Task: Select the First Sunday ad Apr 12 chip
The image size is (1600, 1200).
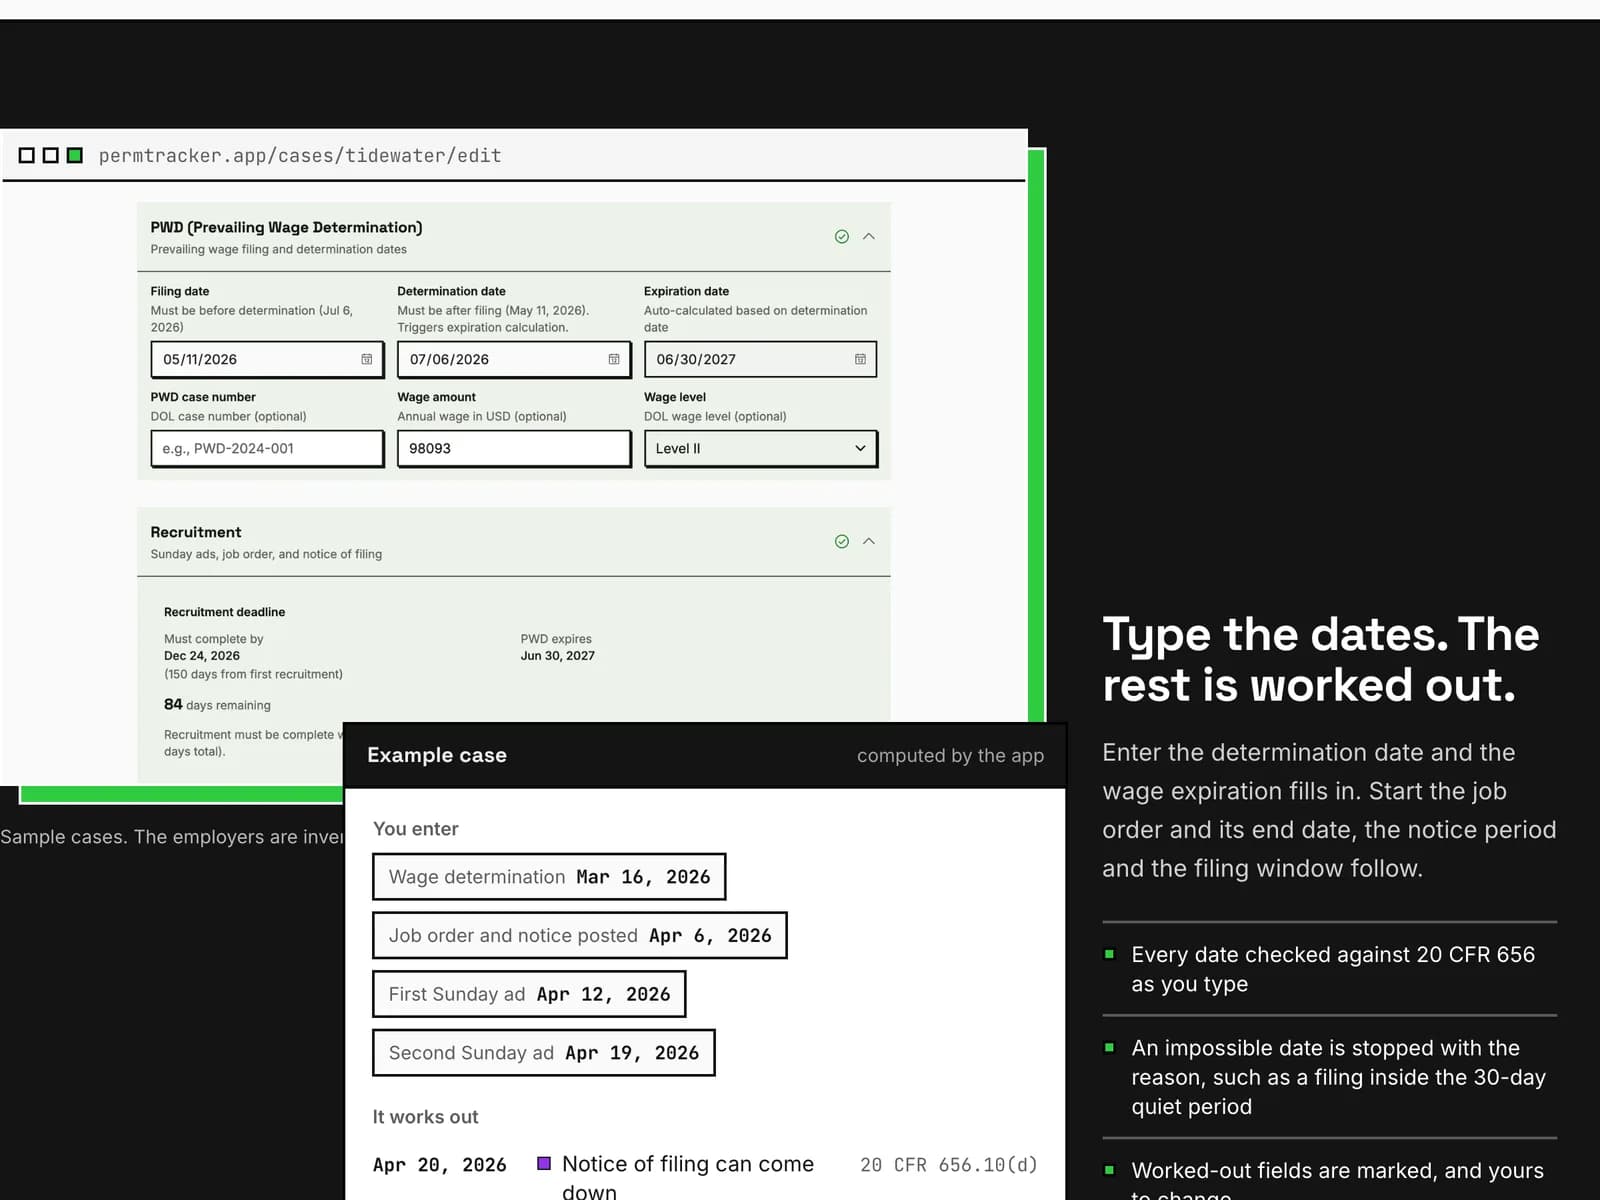Action: (529, 994)
